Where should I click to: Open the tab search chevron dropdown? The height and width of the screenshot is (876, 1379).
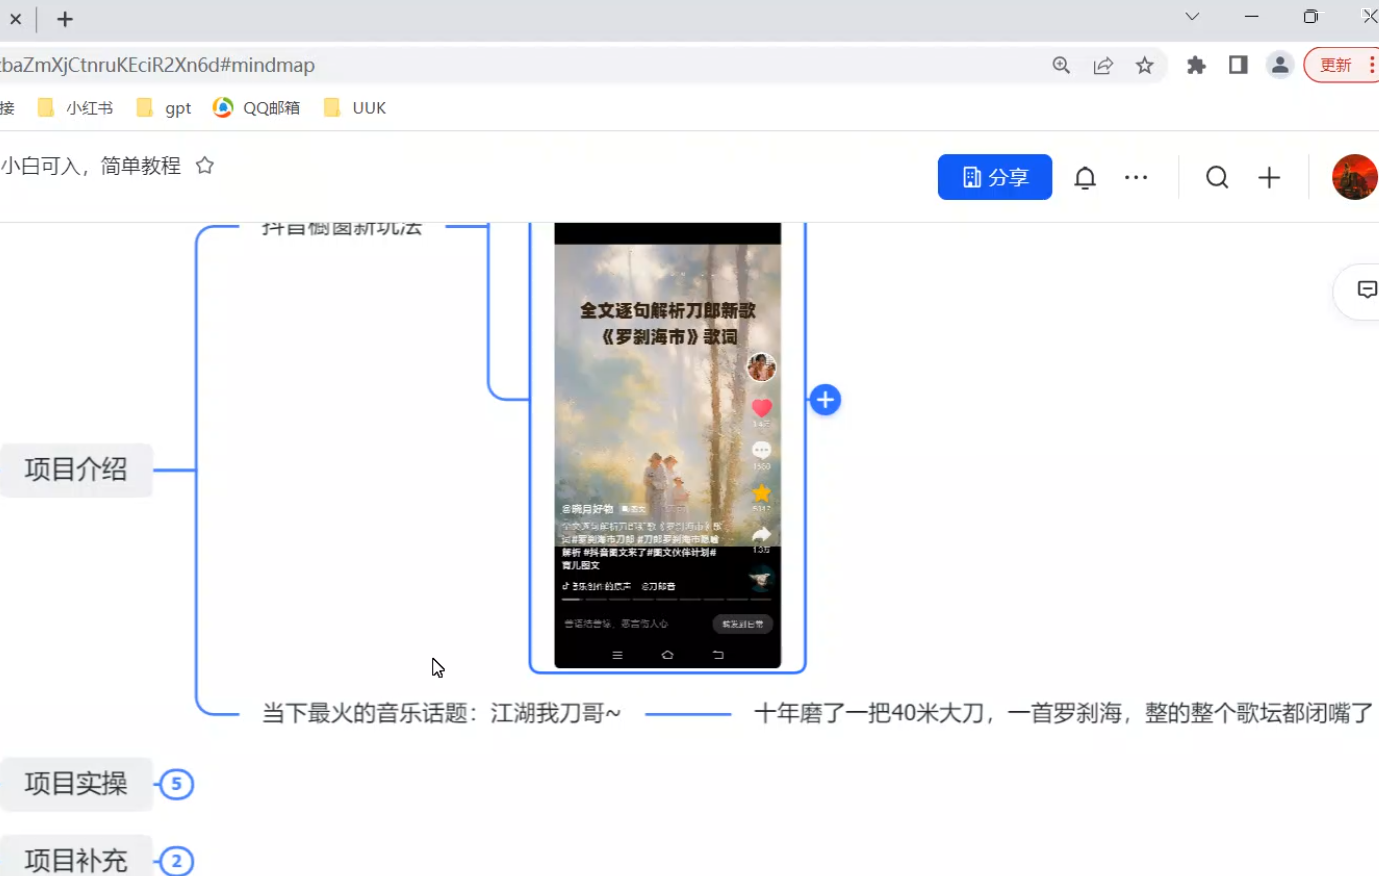pyautogui.click(x=1192, y=17)
